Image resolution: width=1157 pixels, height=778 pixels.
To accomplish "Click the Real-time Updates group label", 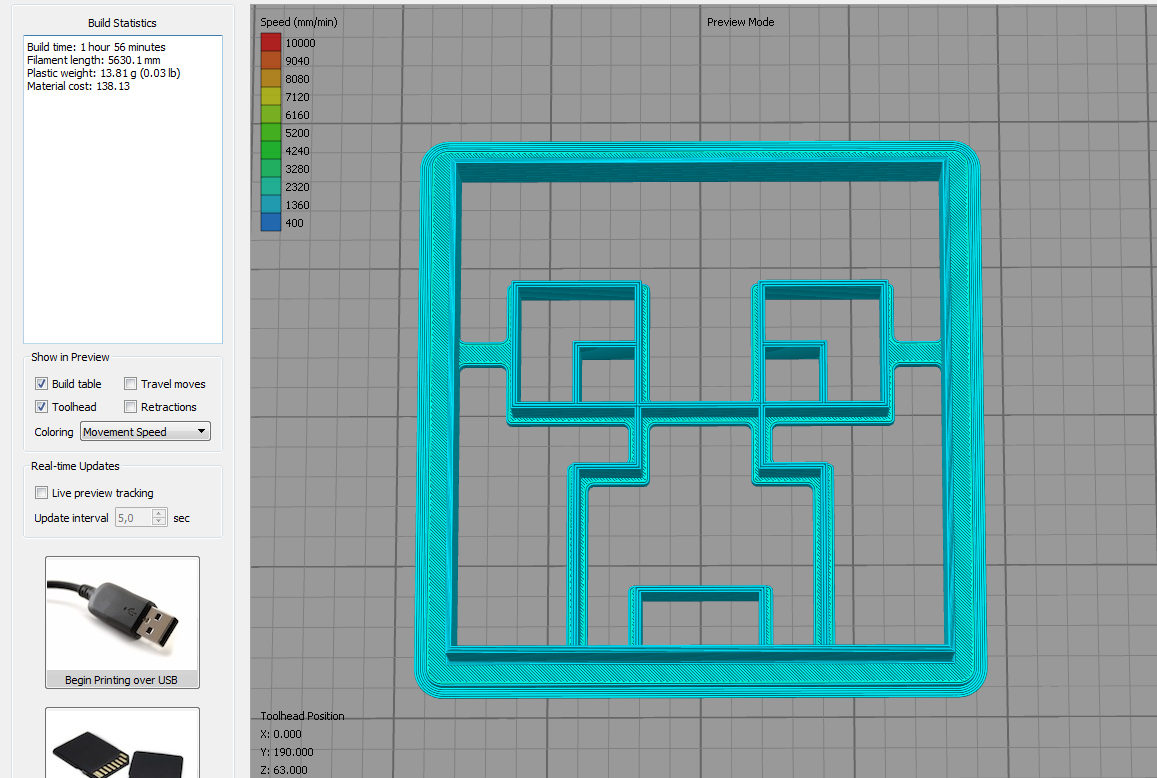I will point(75,467).
